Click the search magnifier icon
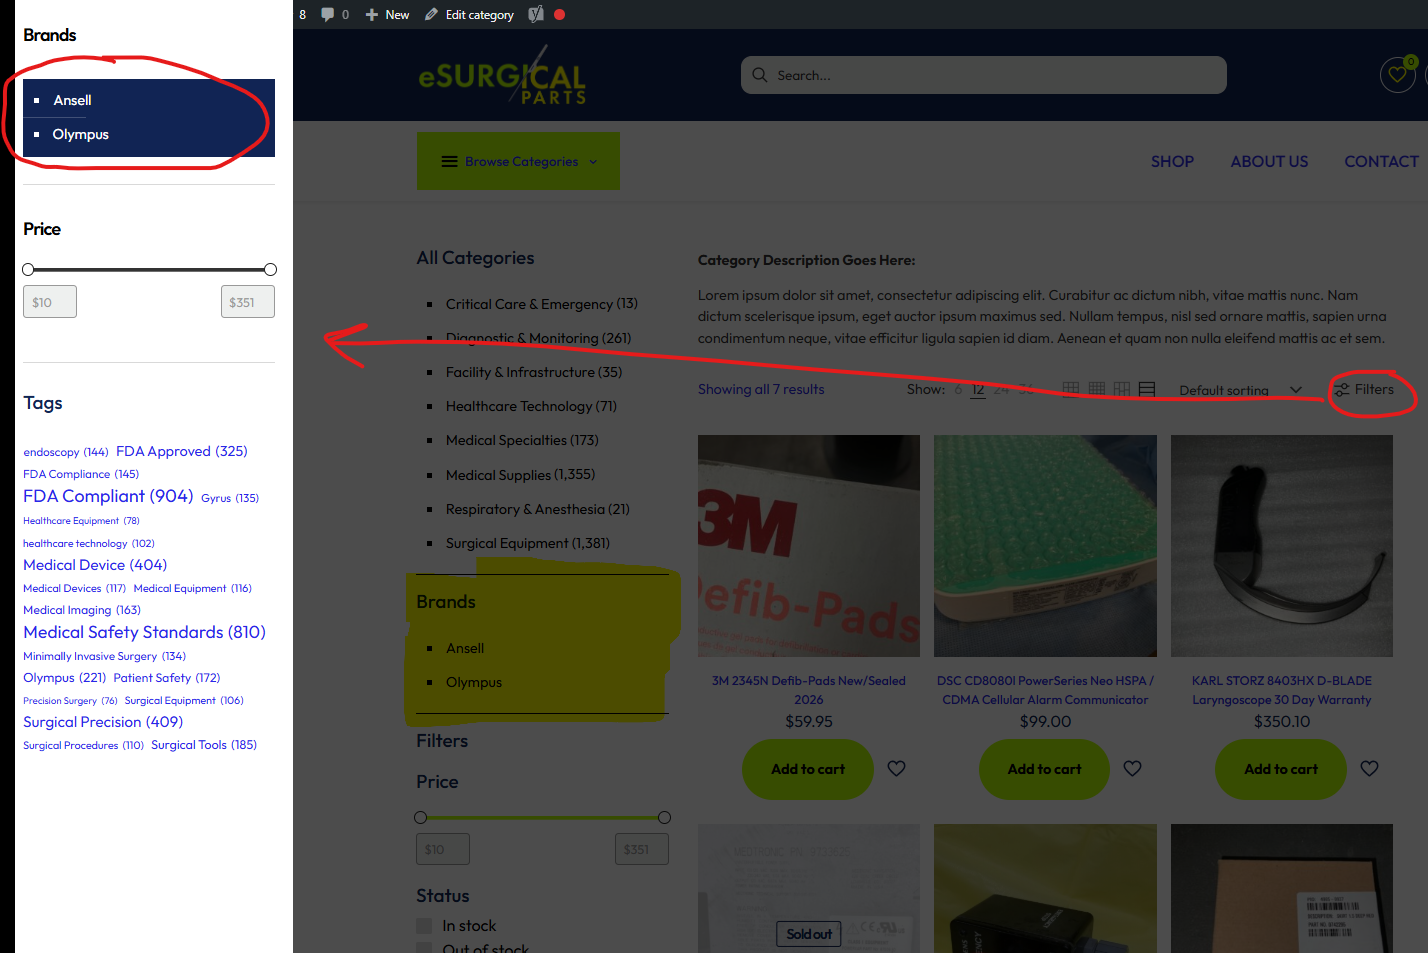The width and height of the screenshot is (1428, 953). pyautogui.click(x=760, y=75)
